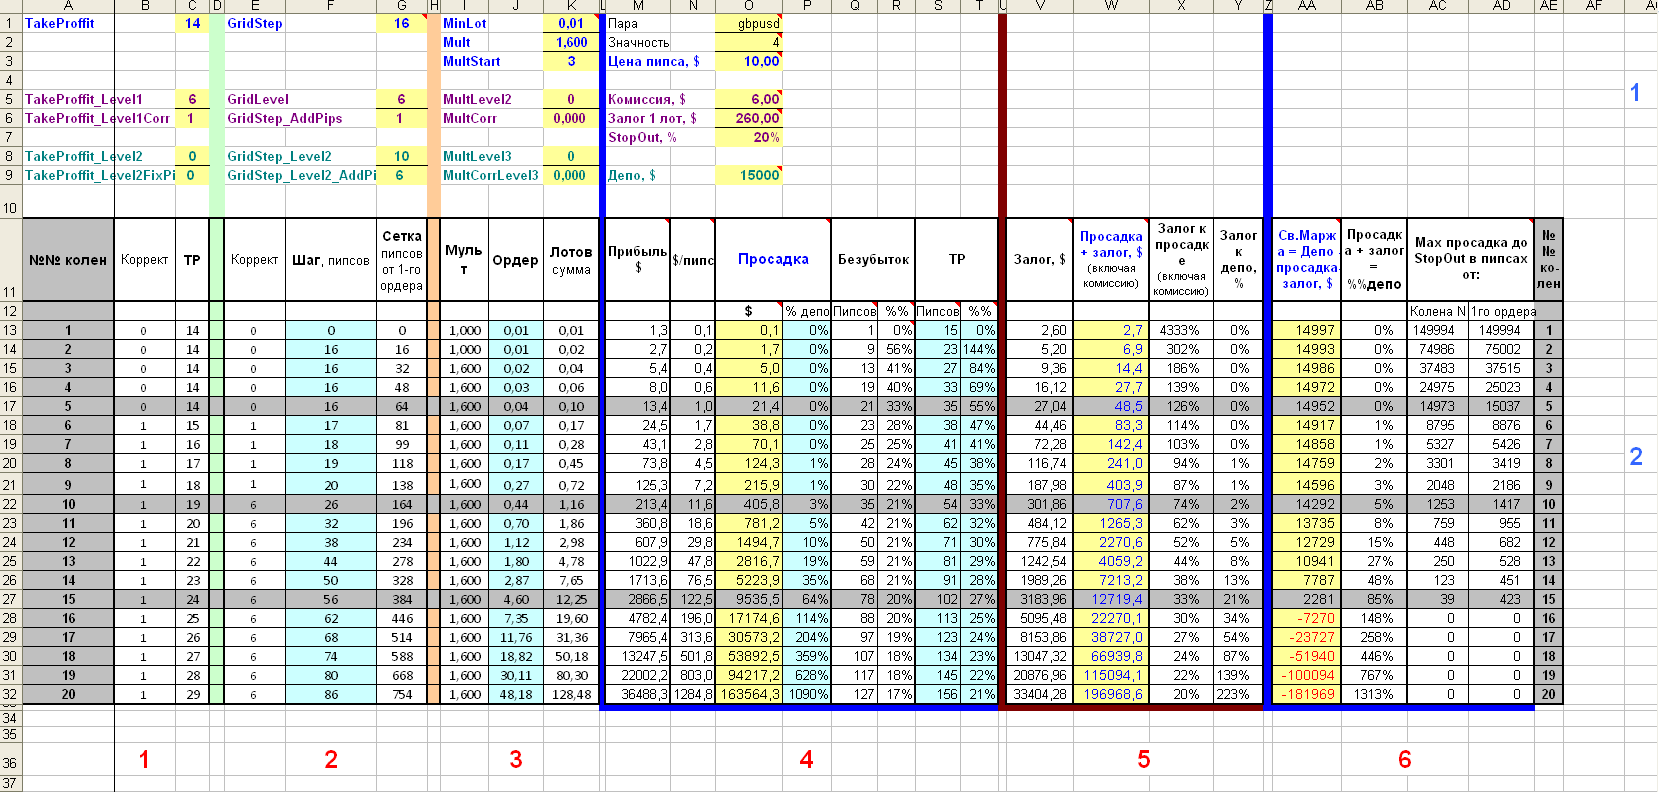Select the Залог, $ header cell
Image resolution: width=1659 pixels, height=792 pixels.
pos(1040,259)
